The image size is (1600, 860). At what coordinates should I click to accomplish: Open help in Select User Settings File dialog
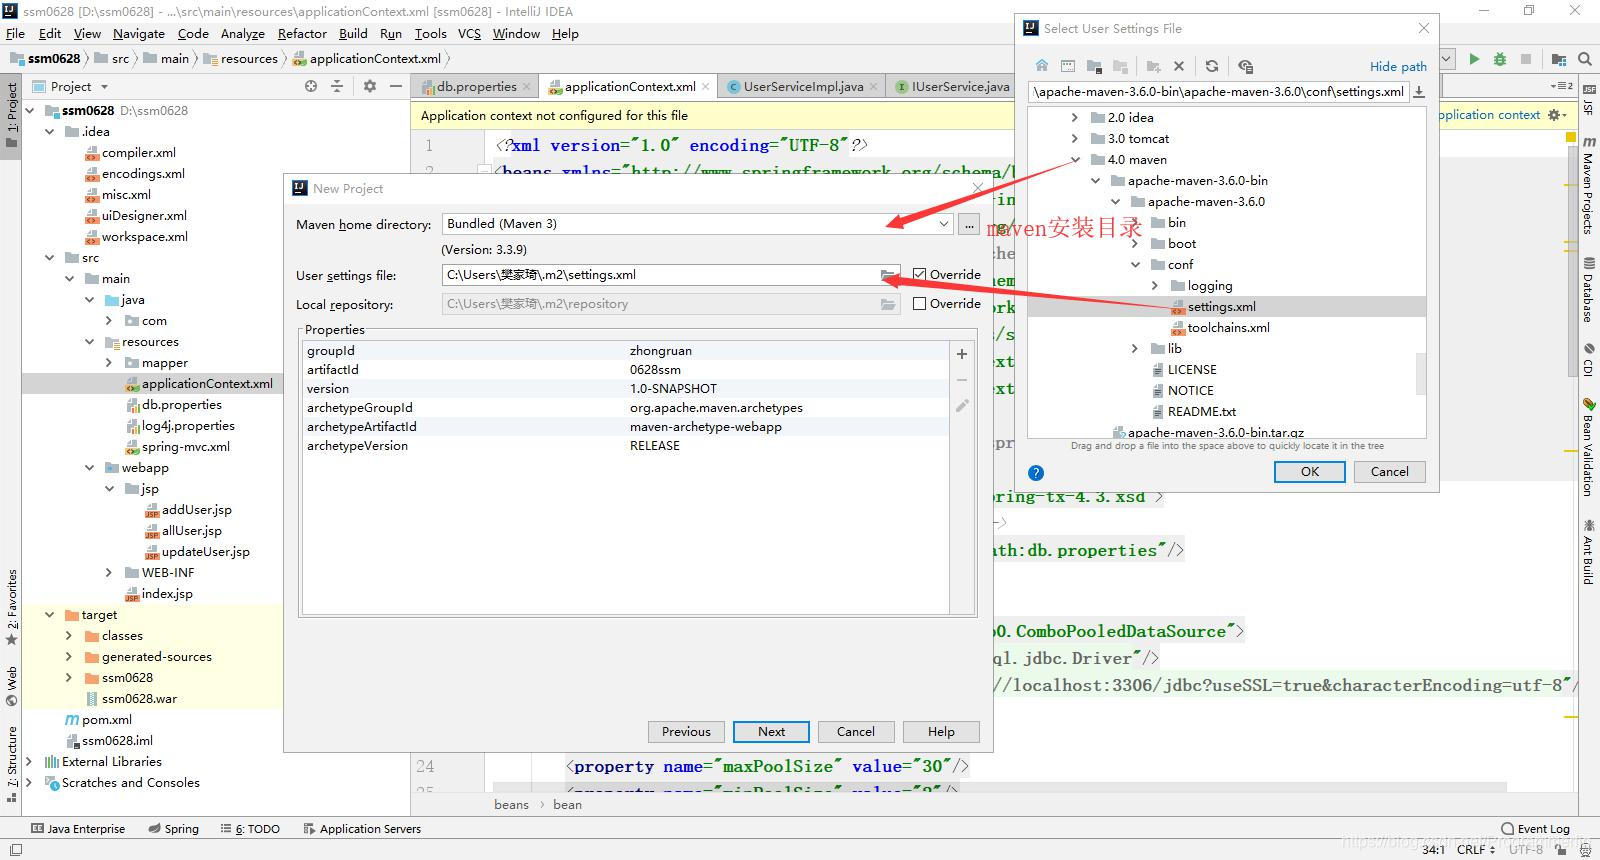pyautogui.click(x=1036, y=473)
